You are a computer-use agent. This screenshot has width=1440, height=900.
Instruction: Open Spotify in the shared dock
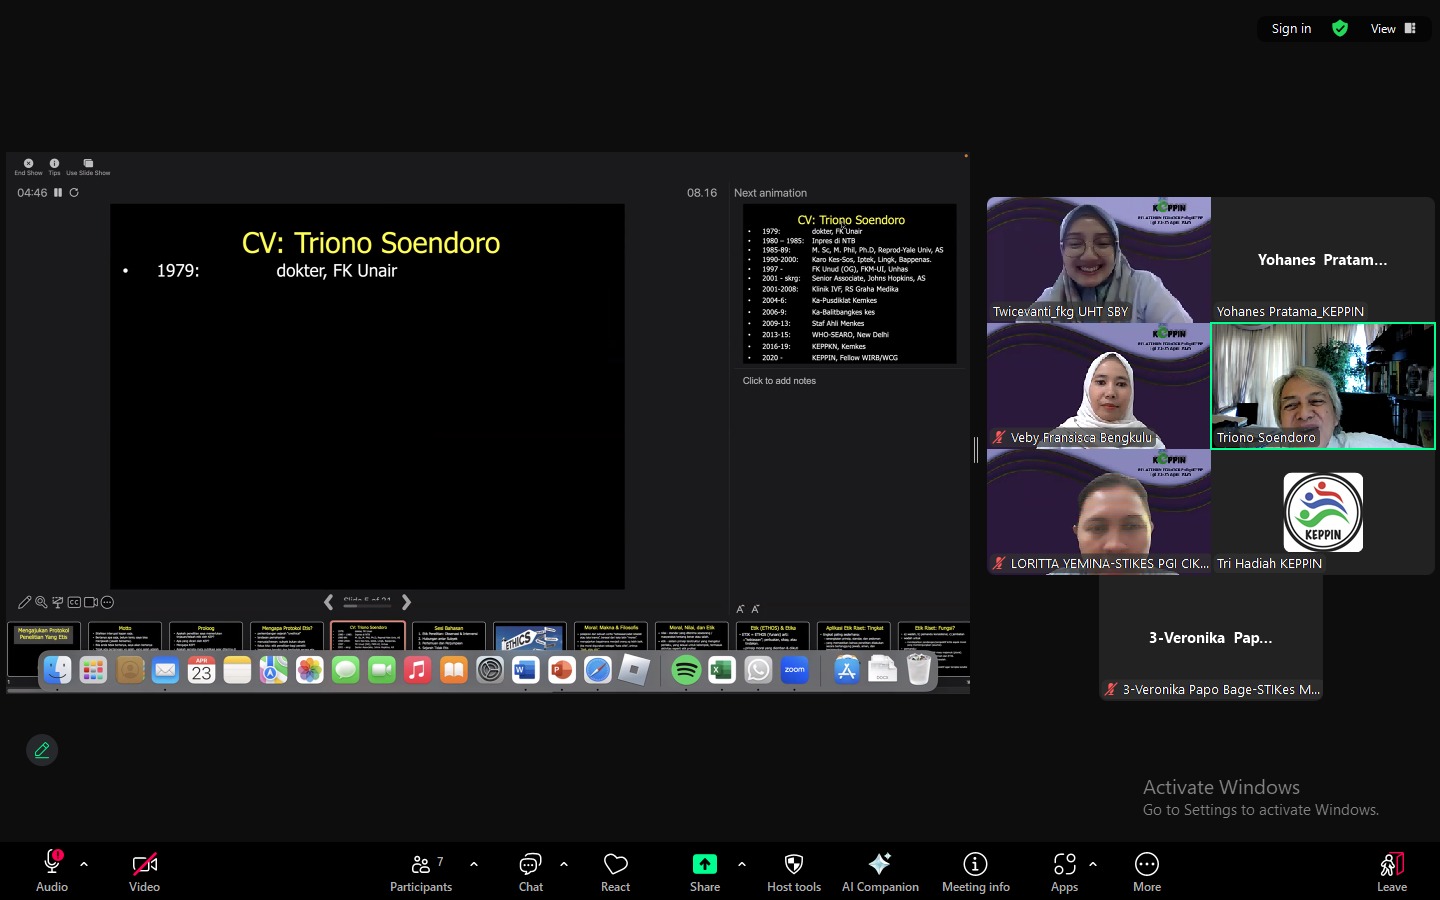[x=686, y=670]
